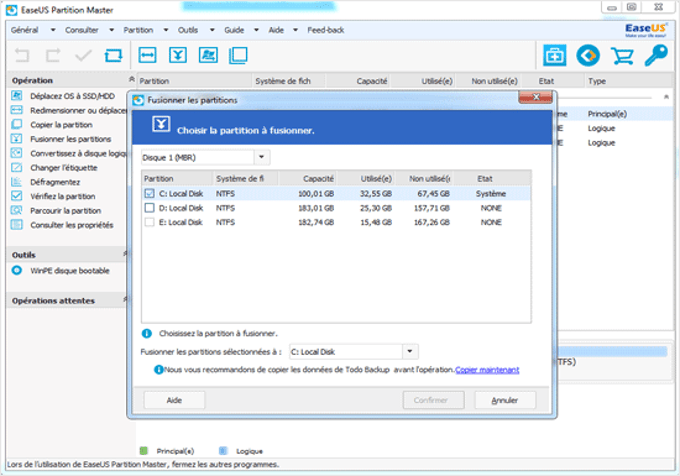Click the blue round arrow recovery icon
The height and width of the screenshot is (476, 680).
click(x=588, y=55)
